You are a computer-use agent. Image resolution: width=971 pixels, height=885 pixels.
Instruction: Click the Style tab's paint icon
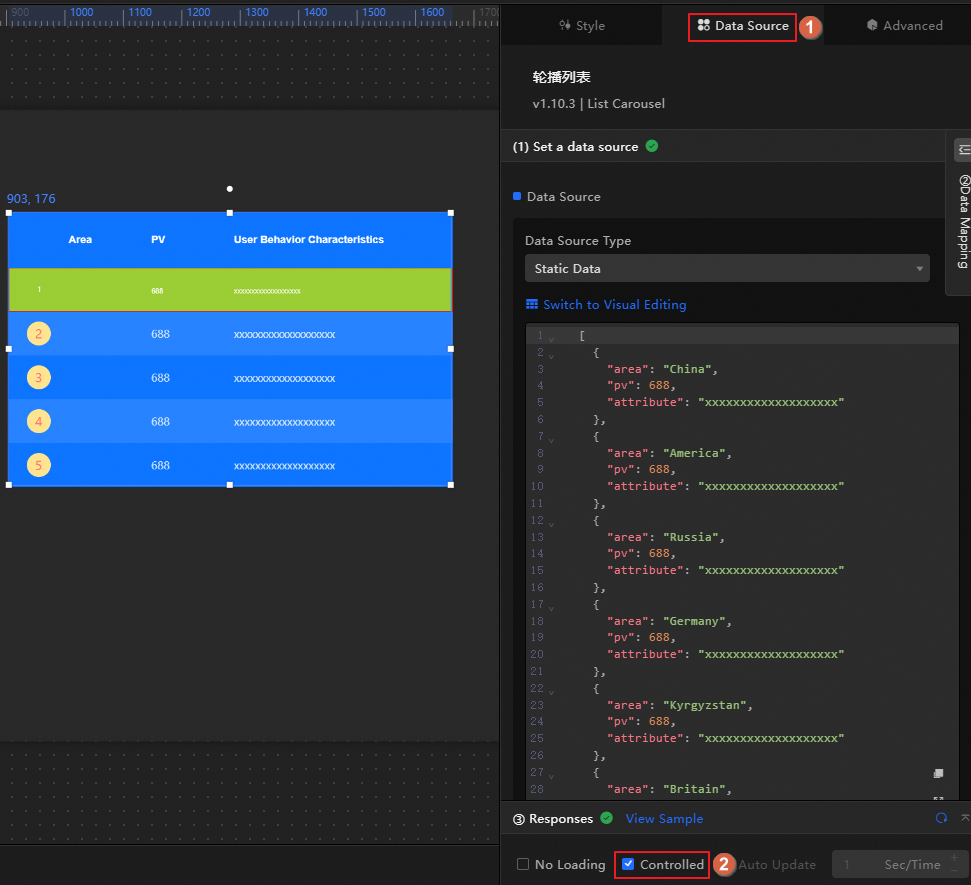coord(565,25)
